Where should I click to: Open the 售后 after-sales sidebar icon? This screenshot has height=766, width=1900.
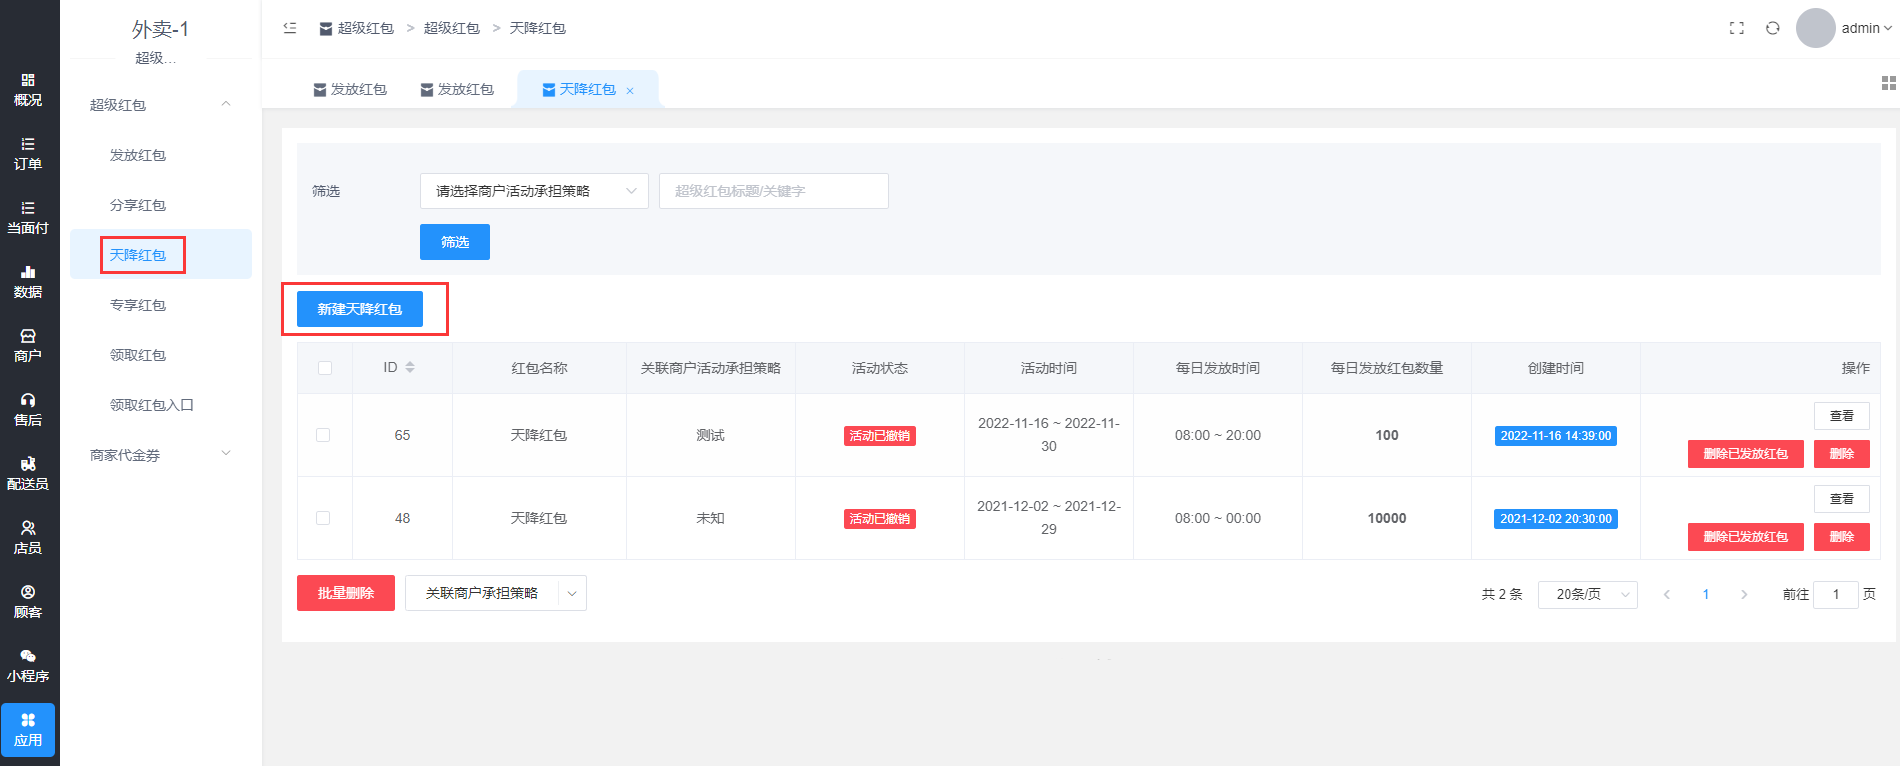(28, 410)
